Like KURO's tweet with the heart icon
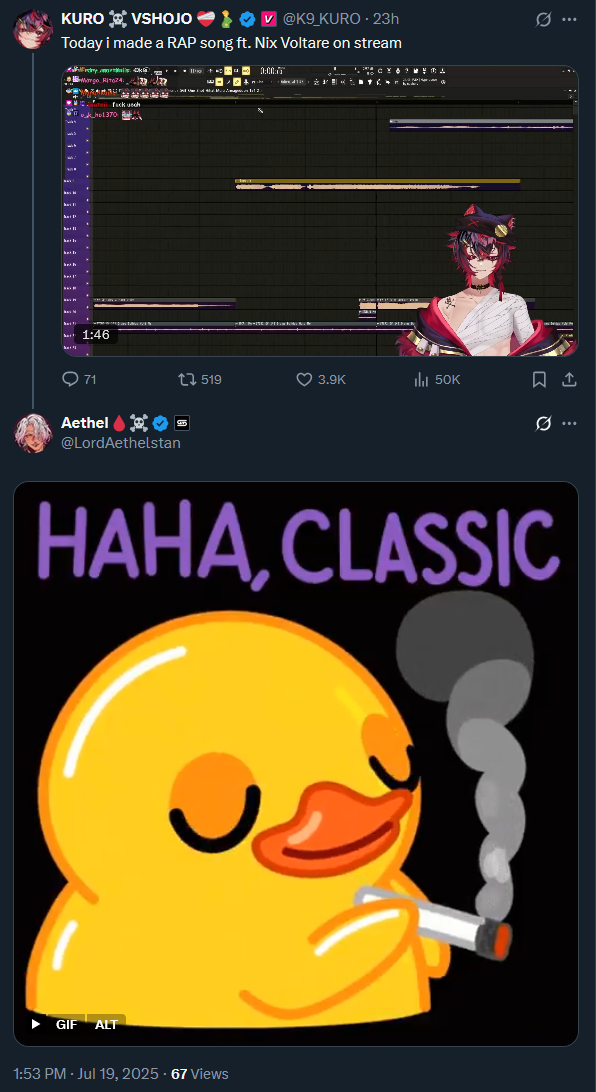596x1092 pixels. pos(304,380)
